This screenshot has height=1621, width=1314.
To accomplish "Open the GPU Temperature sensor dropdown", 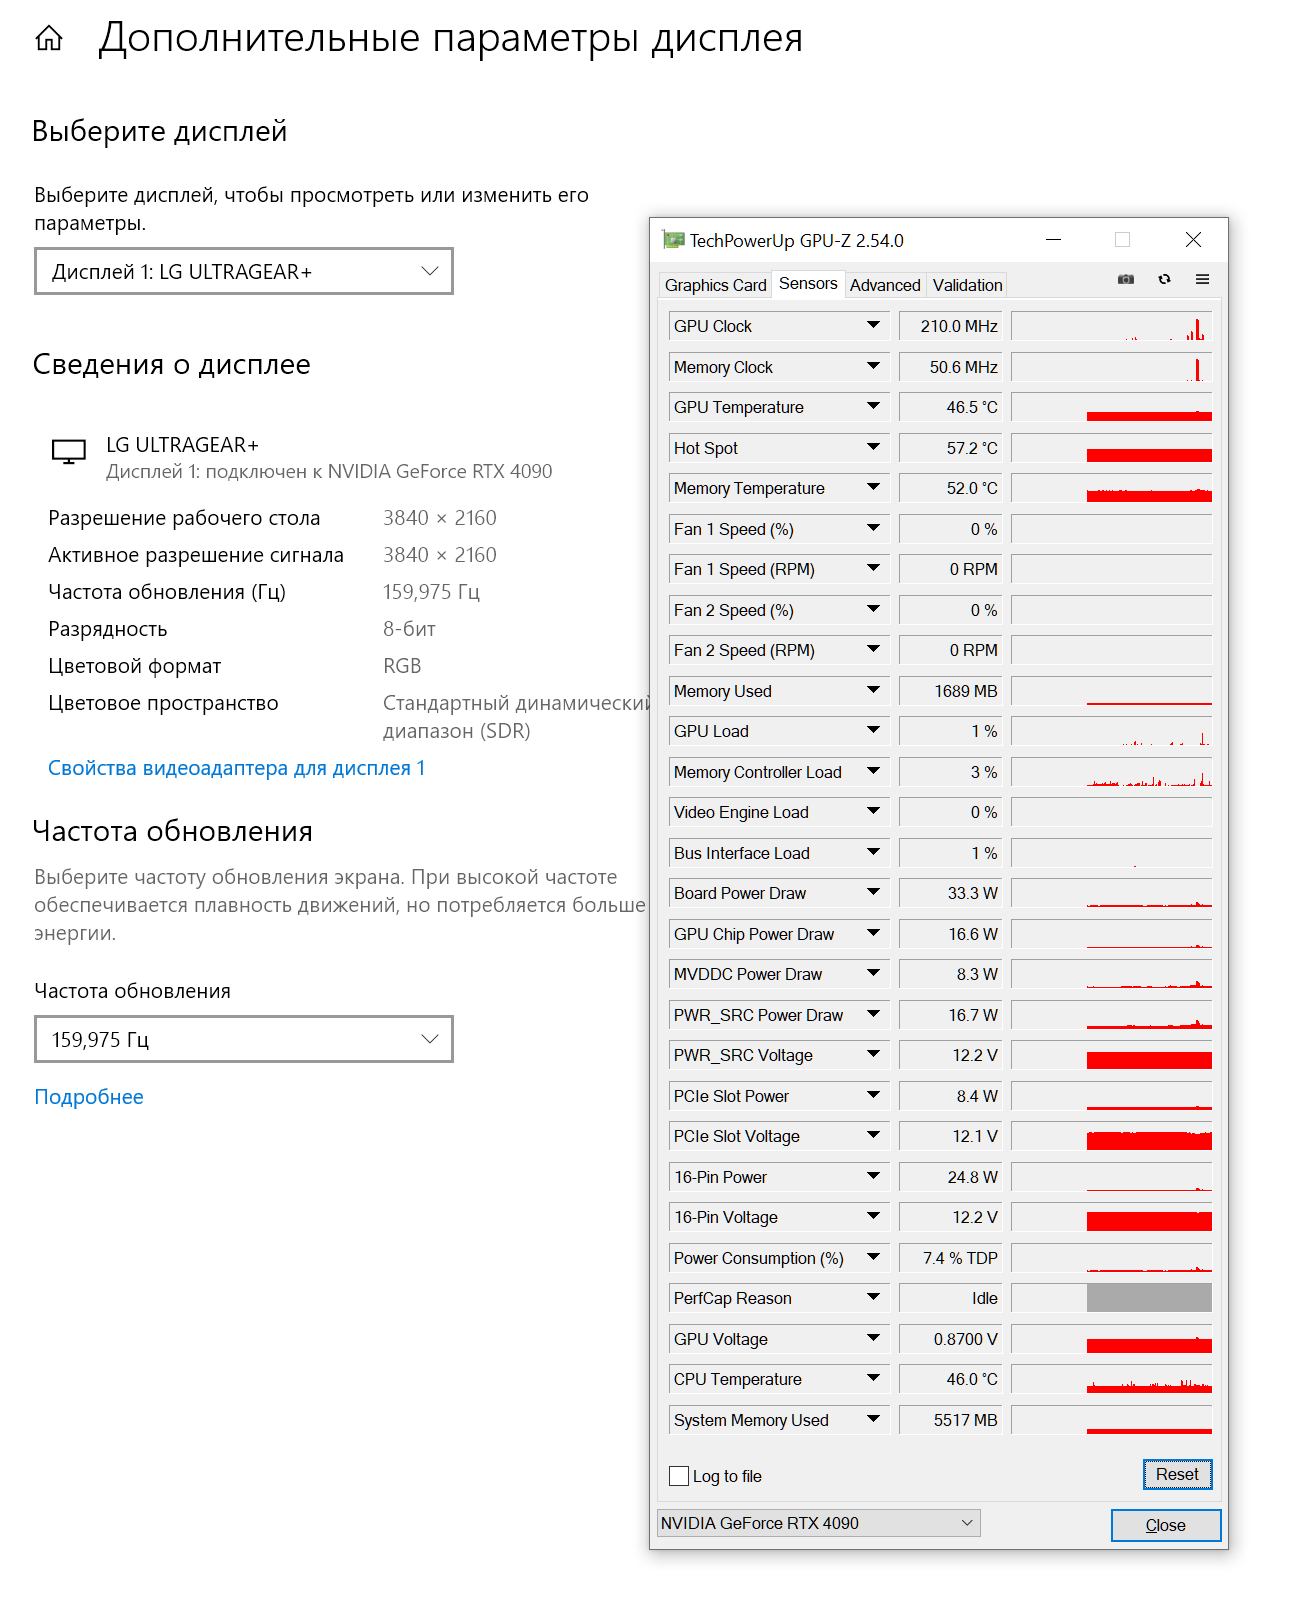I will [873, 407].
